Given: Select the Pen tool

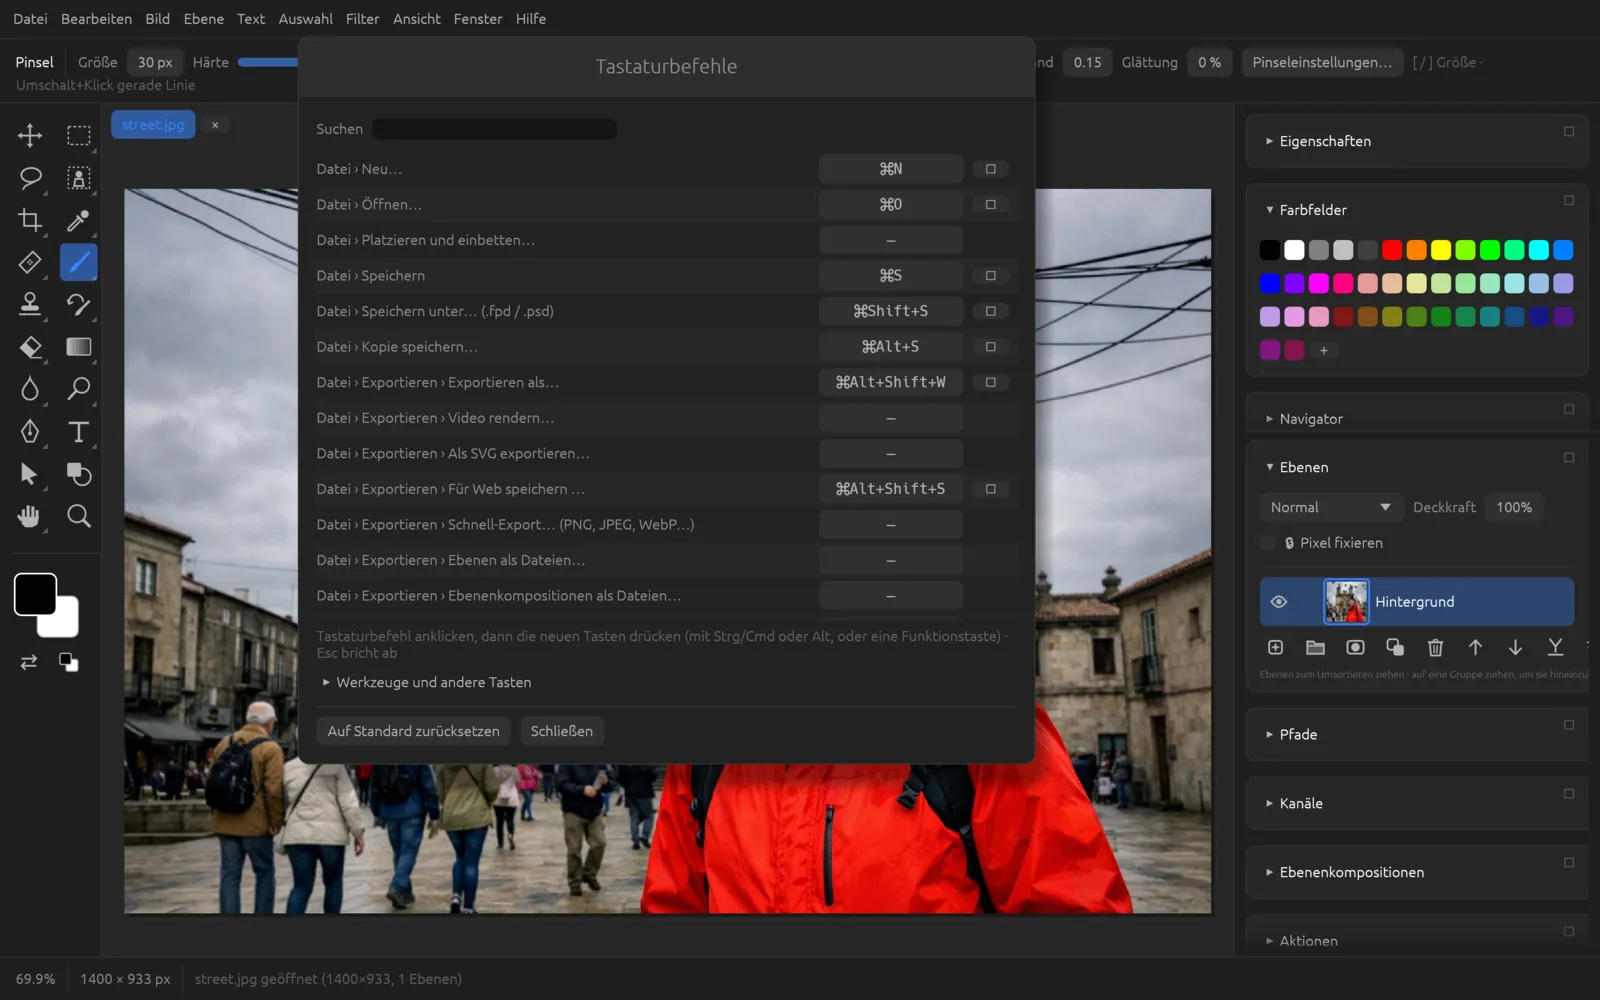Looking at the screenshot, I should 30,431.
